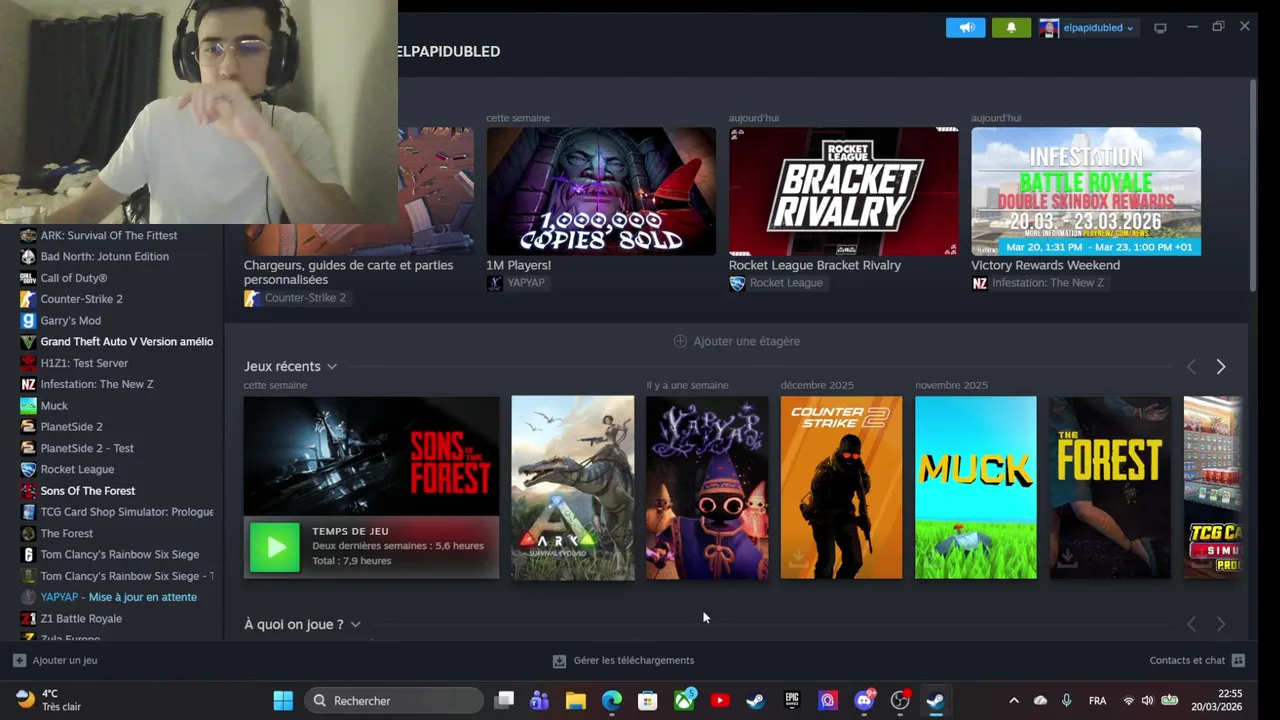Viewport: 1280px width, 720px height.
Task: Show hidden system tray icons chevron
Action: [x=1013, y=701]
